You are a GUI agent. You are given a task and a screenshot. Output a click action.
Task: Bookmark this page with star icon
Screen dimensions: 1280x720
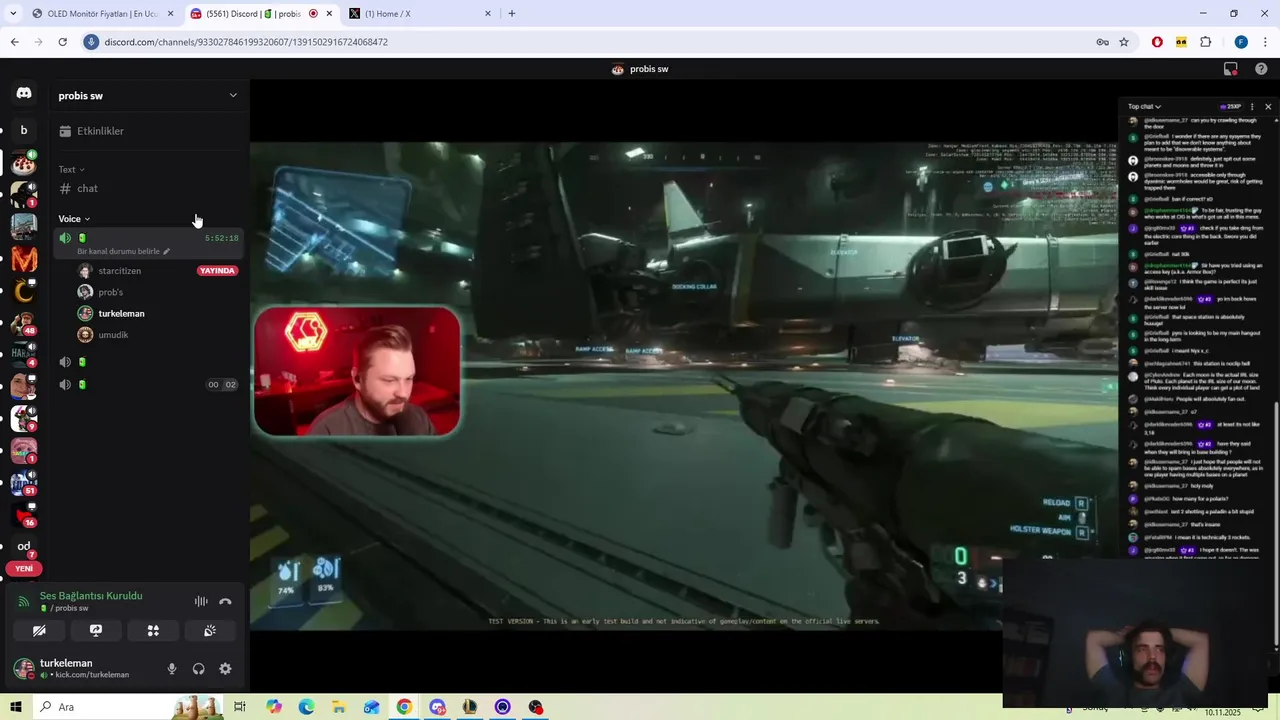point(1124,42)
